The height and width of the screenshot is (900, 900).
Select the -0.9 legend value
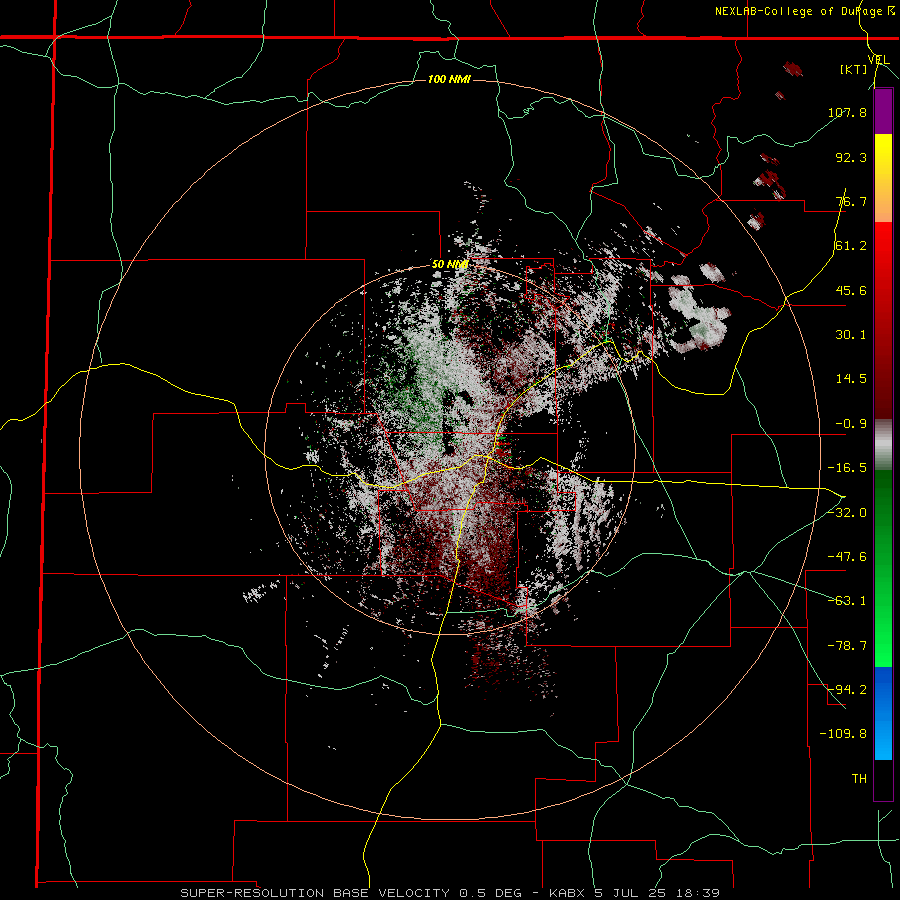click(x=851, y=424)
